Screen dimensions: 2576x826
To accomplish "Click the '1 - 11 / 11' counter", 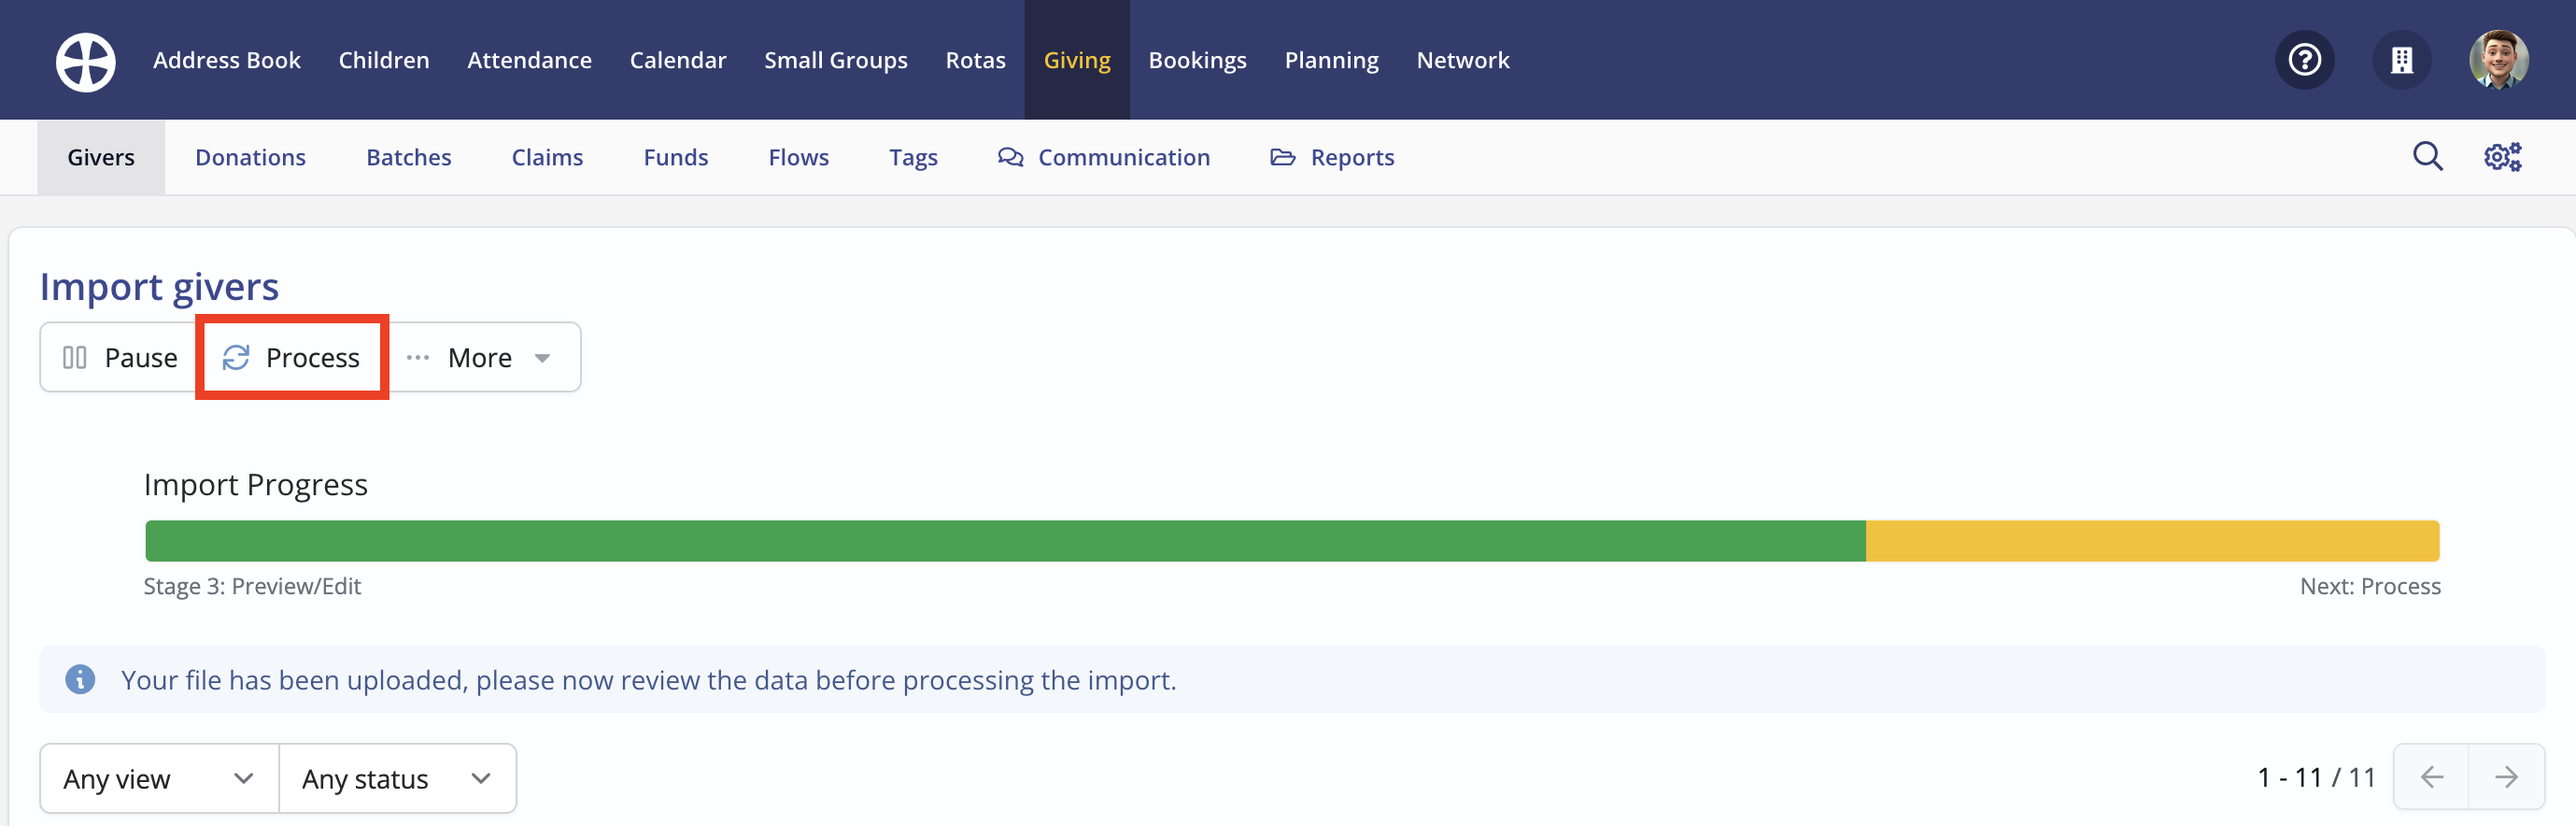I will [x=2316, y=777].
